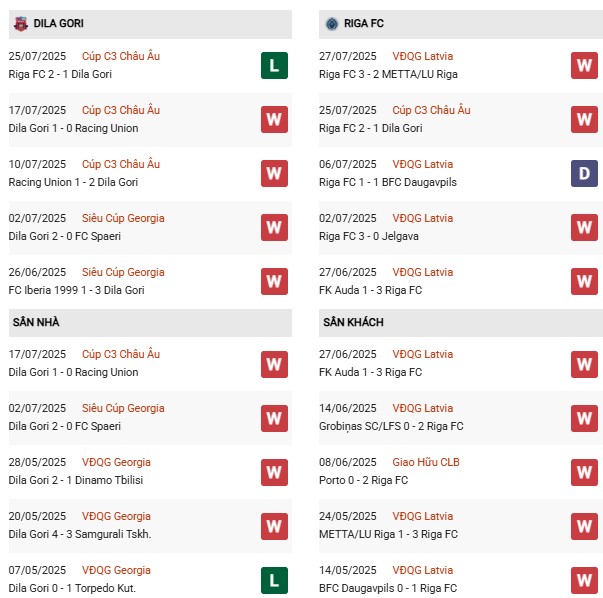This screenshot has width=603, height=598.
Task: Click Siêu Cúp Georgia link dated 26/06/2025
Action: [123, 272]
